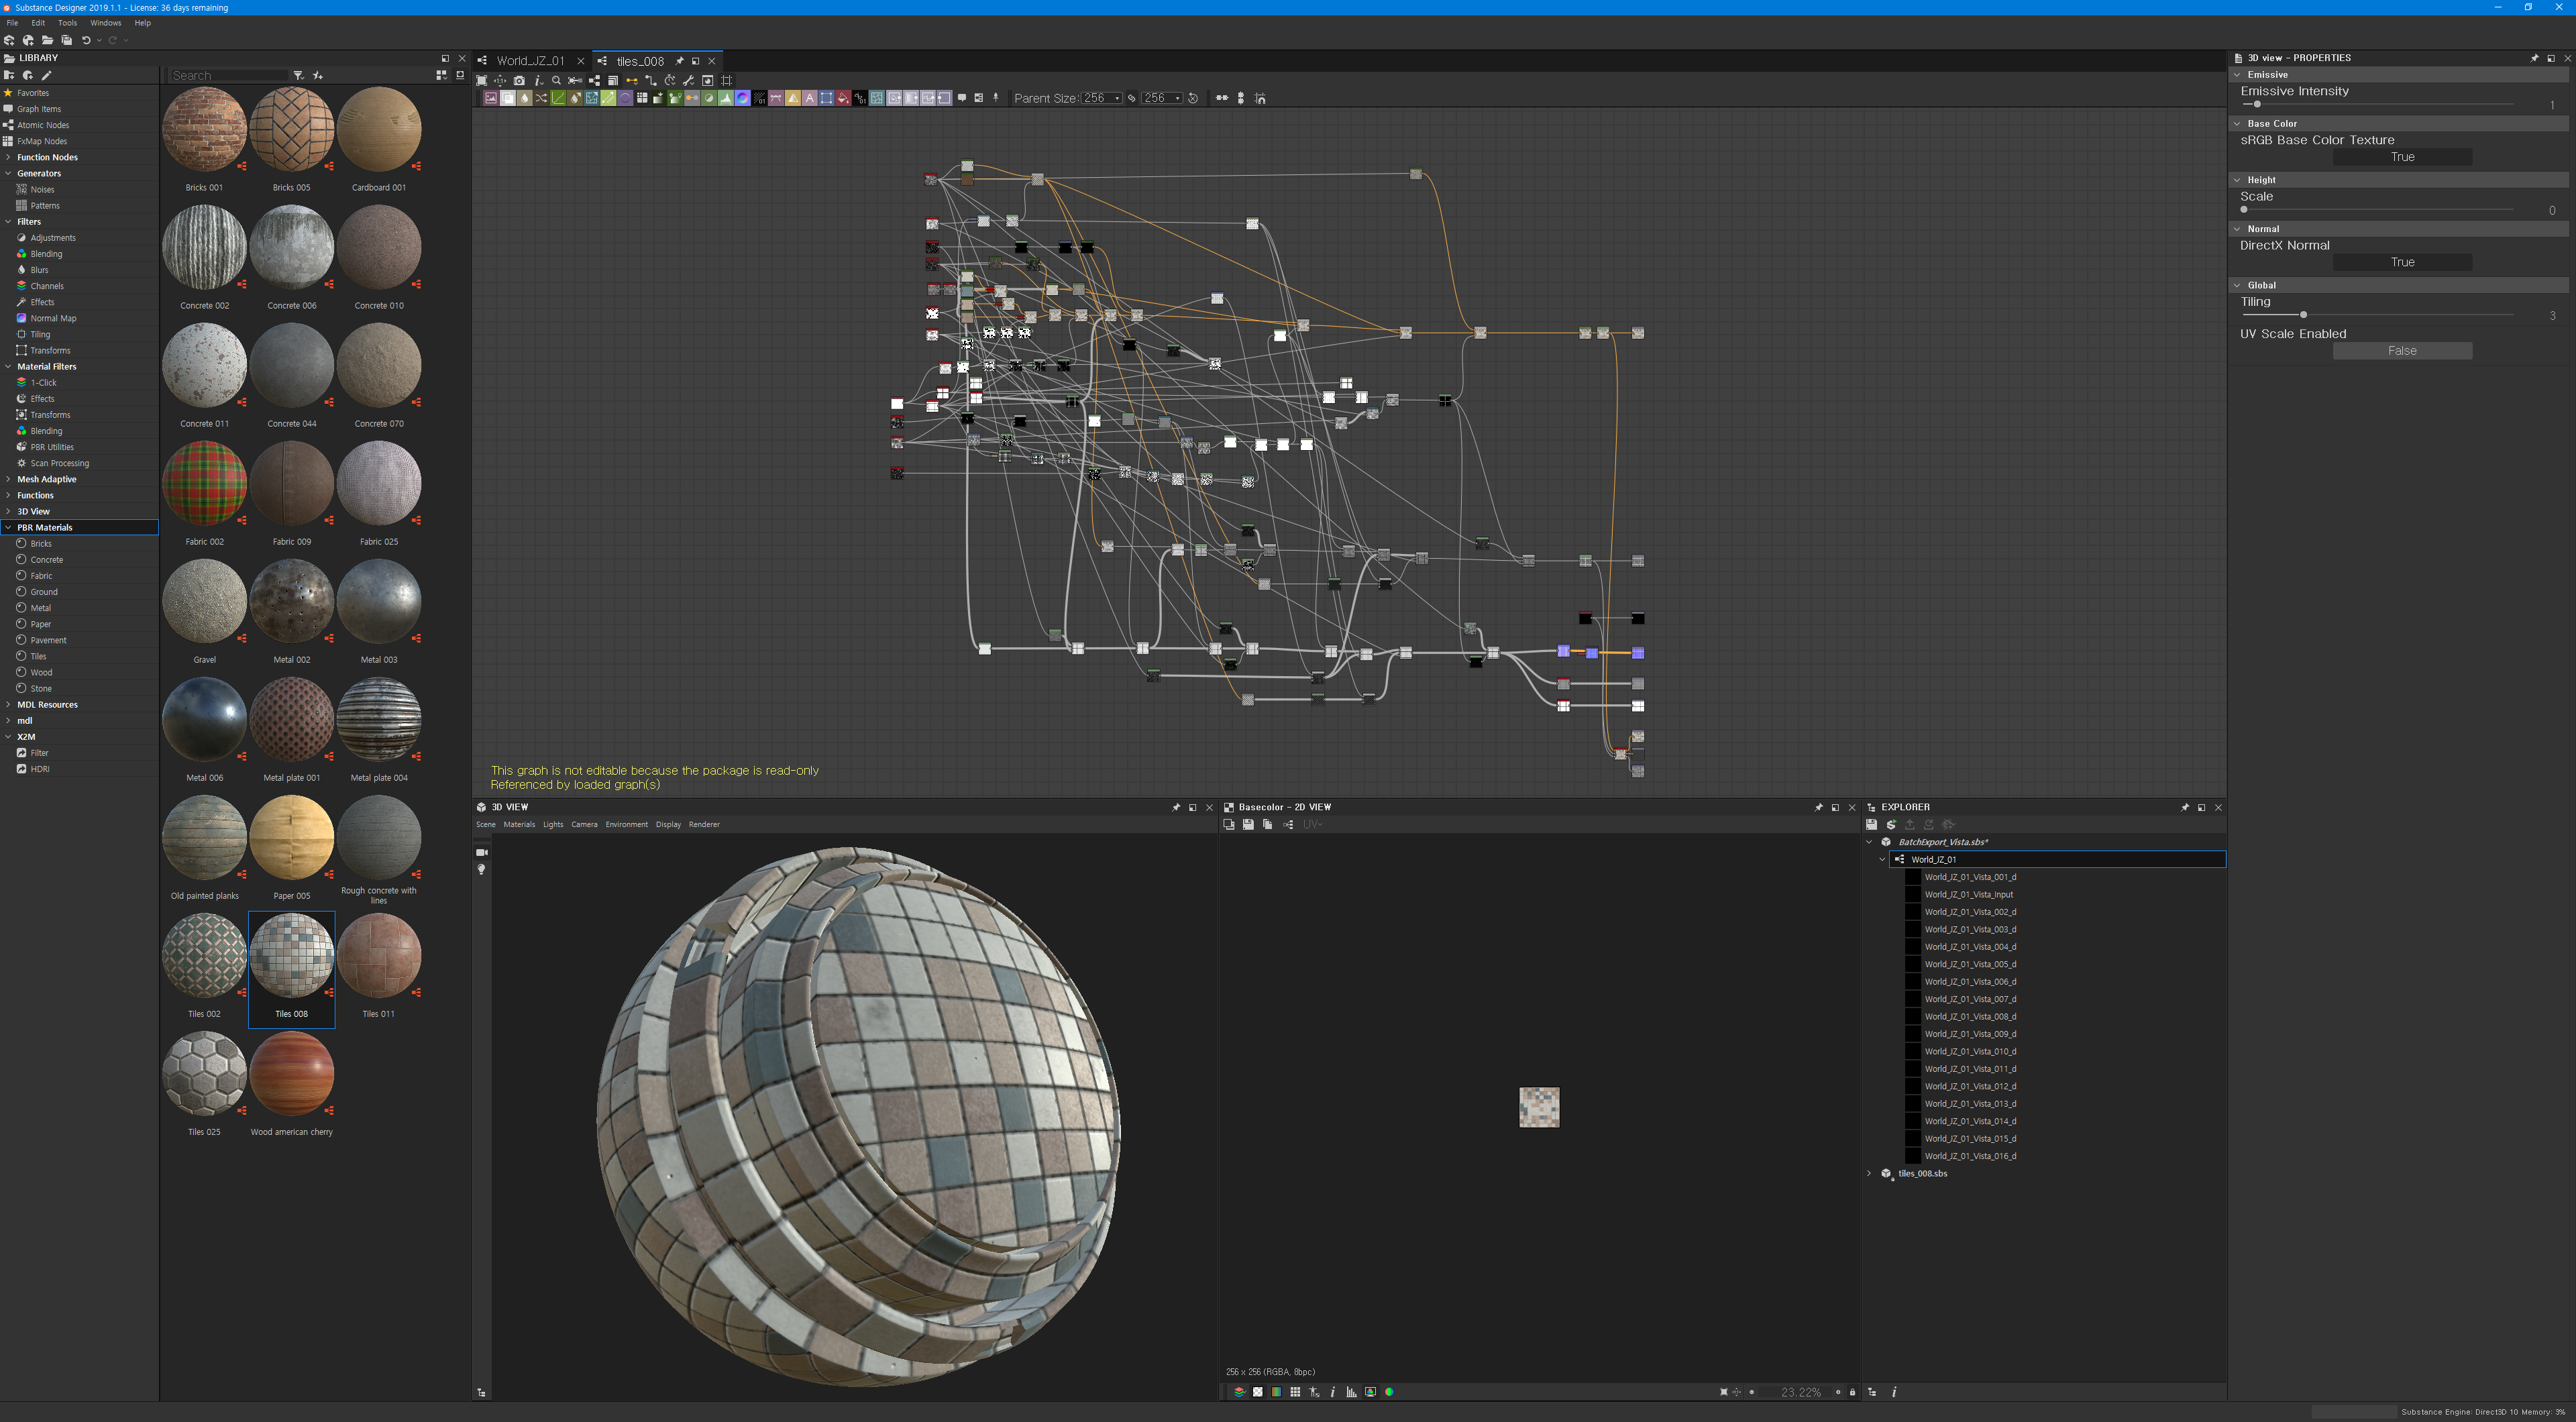
Task: Switch to World_JZ_01 graph tab
Action: (530, 61)
